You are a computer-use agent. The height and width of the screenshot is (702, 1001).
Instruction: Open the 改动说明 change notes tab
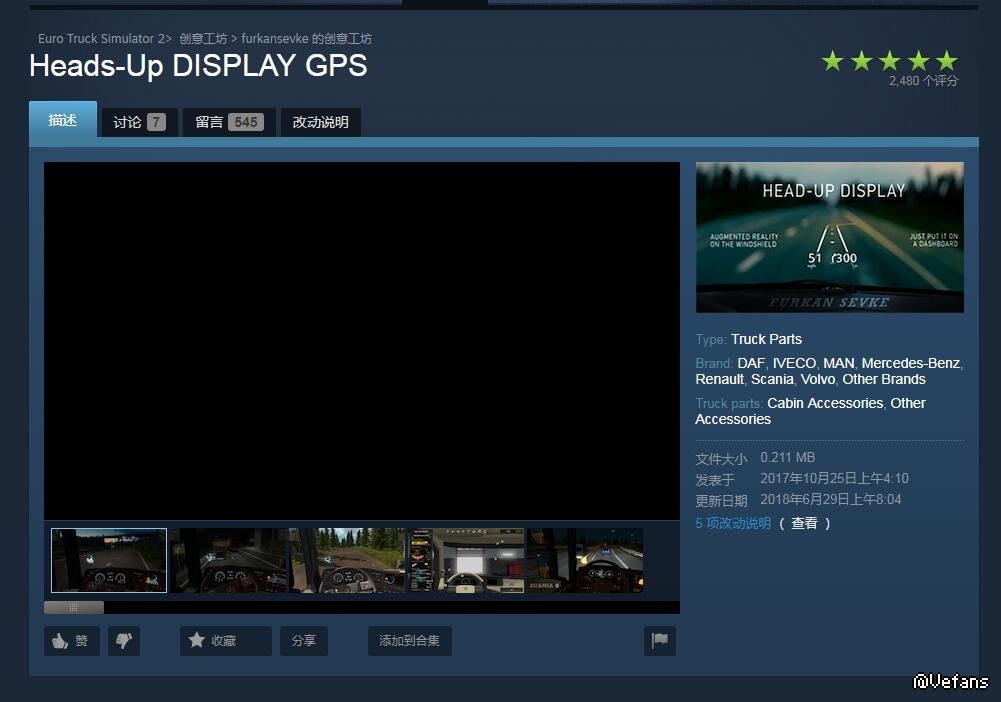[x=320, y=122]
